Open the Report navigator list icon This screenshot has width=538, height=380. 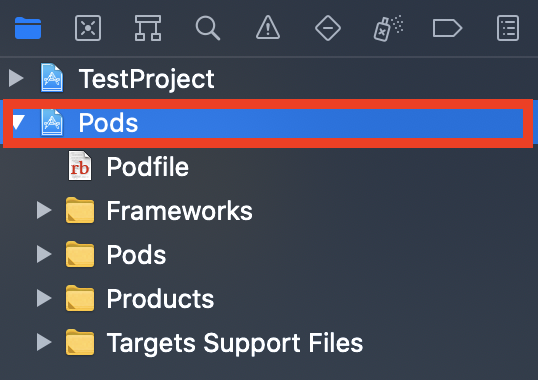pyautogui.click(x=508, y=28)
